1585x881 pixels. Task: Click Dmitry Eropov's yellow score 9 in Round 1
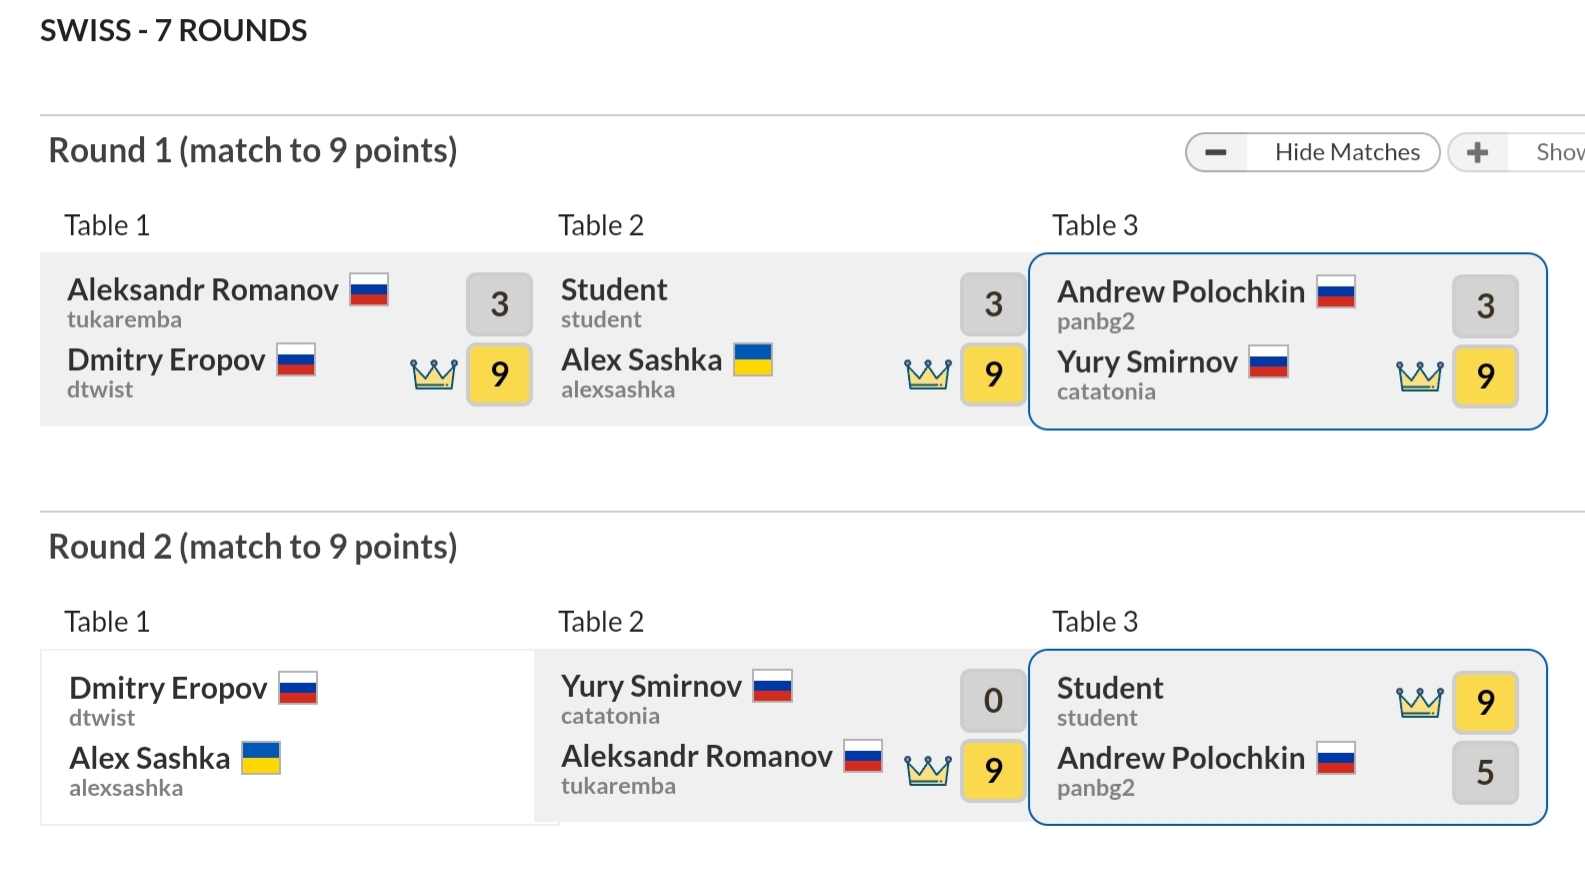pos(499,374)
